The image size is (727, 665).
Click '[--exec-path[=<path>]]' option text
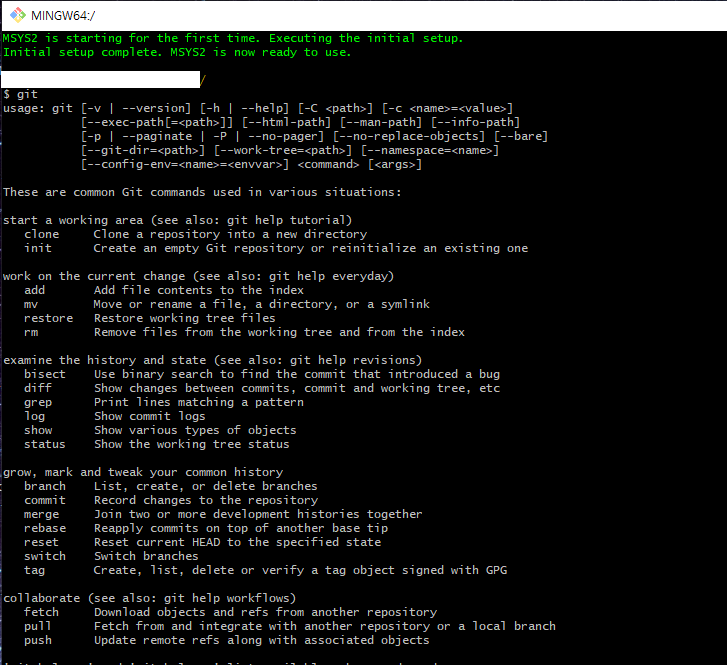[157, 122]
